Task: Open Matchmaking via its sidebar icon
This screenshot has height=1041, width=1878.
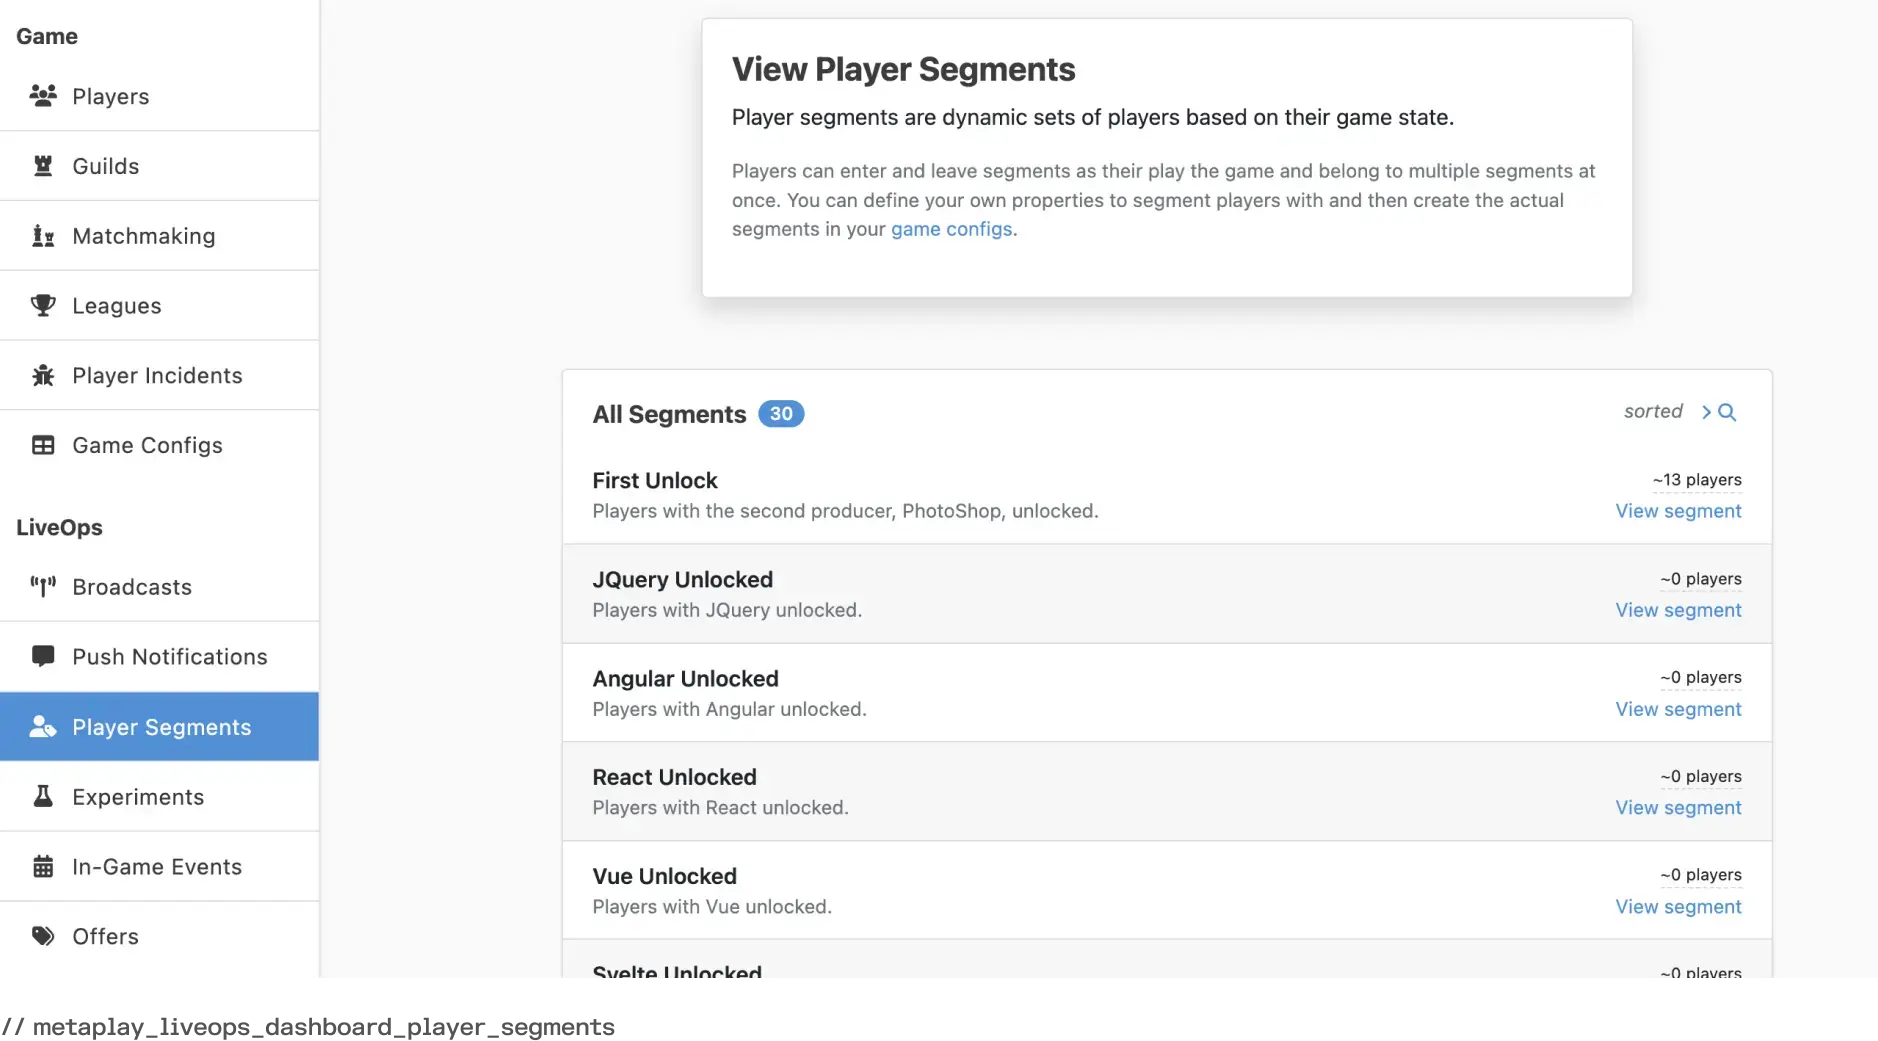Action: point(42,235)
